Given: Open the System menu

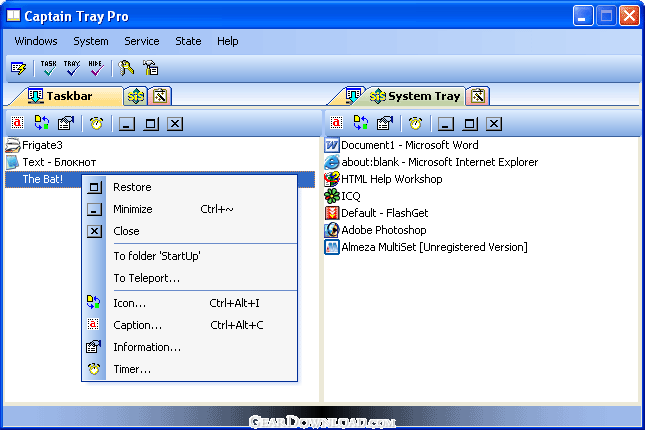Looking at the screenshot, I should [91, 41].
